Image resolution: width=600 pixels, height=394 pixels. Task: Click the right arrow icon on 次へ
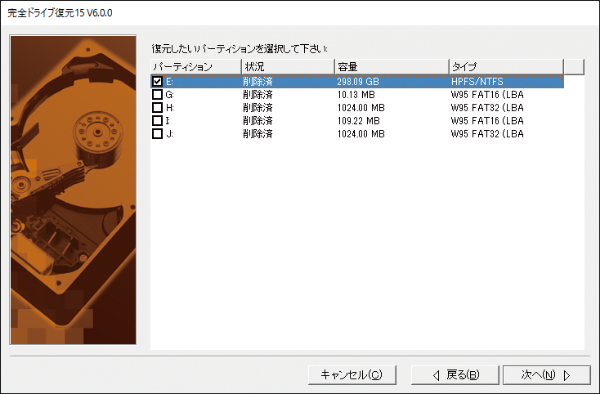(x=567, y=375)
